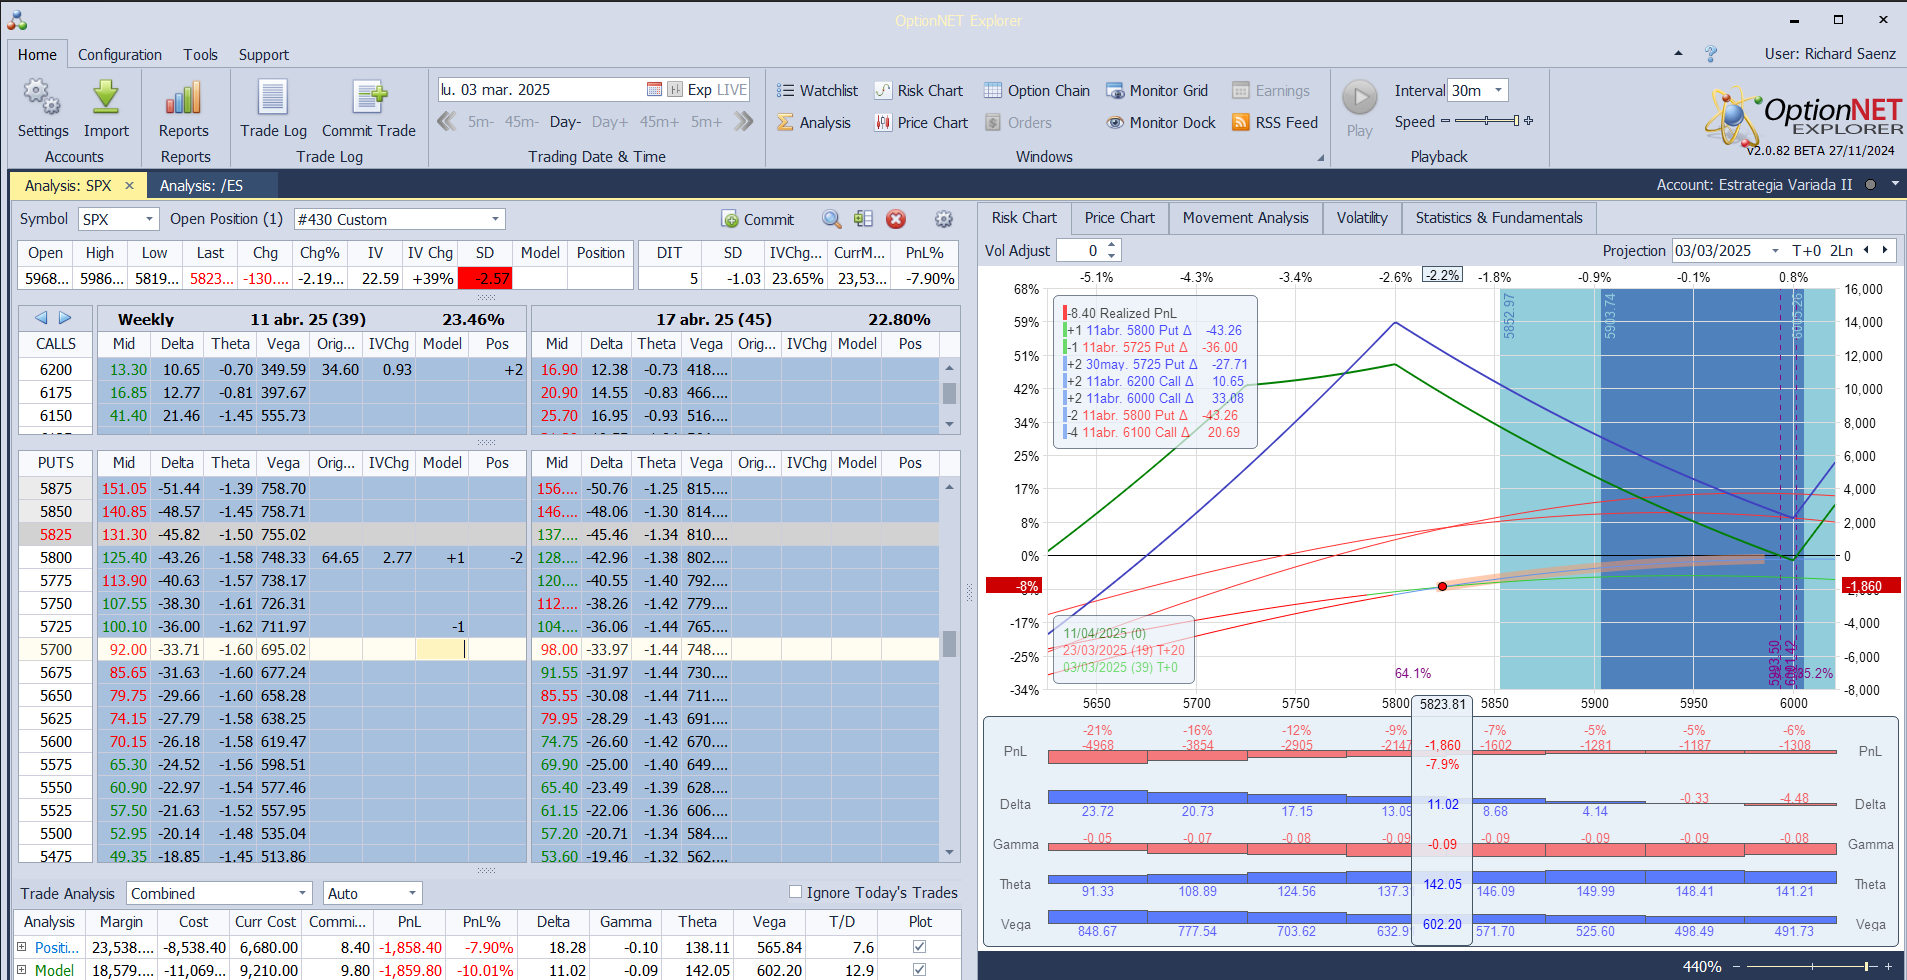Open the Trade Log
The width and height of the screenshot is (1907, 980).
(x=273, y=107)
